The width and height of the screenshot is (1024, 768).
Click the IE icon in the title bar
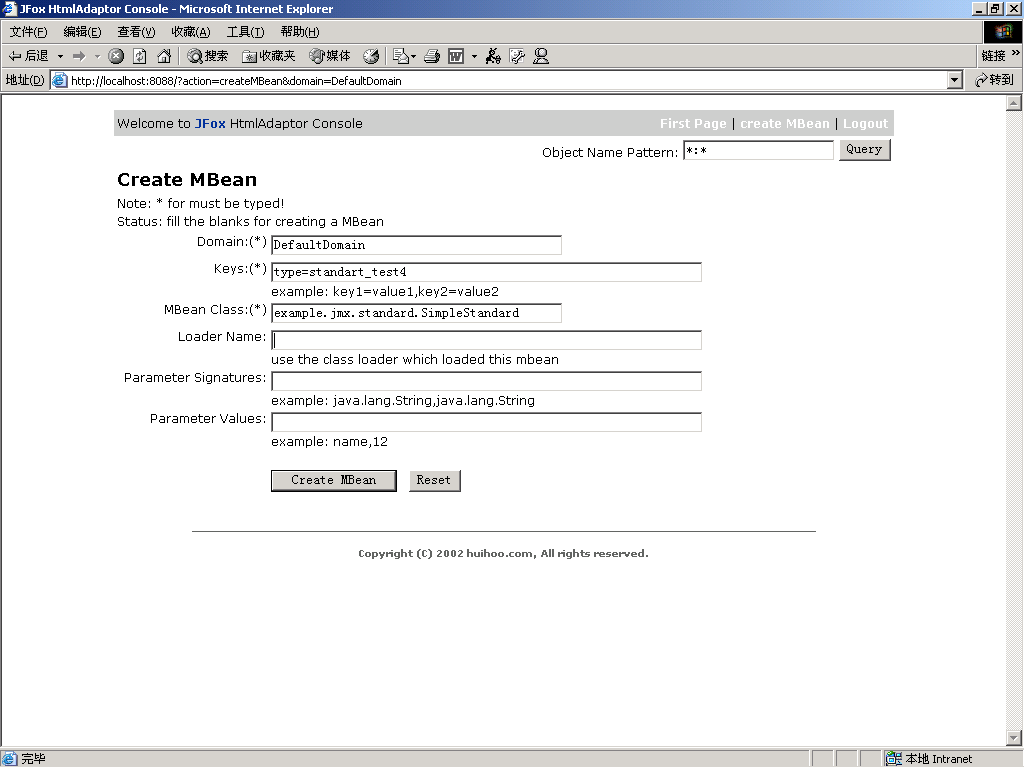coord(9,8)
